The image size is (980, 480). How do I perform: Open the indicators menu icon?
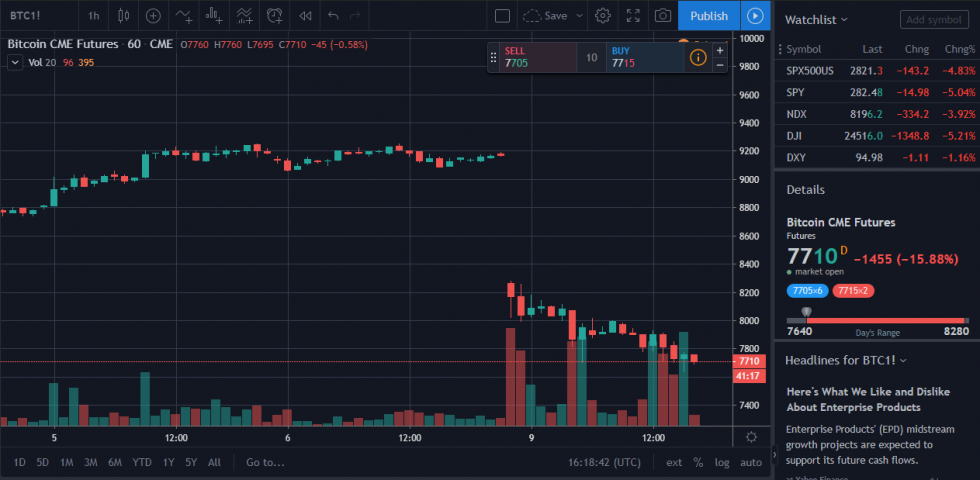[x=184, y=16]
